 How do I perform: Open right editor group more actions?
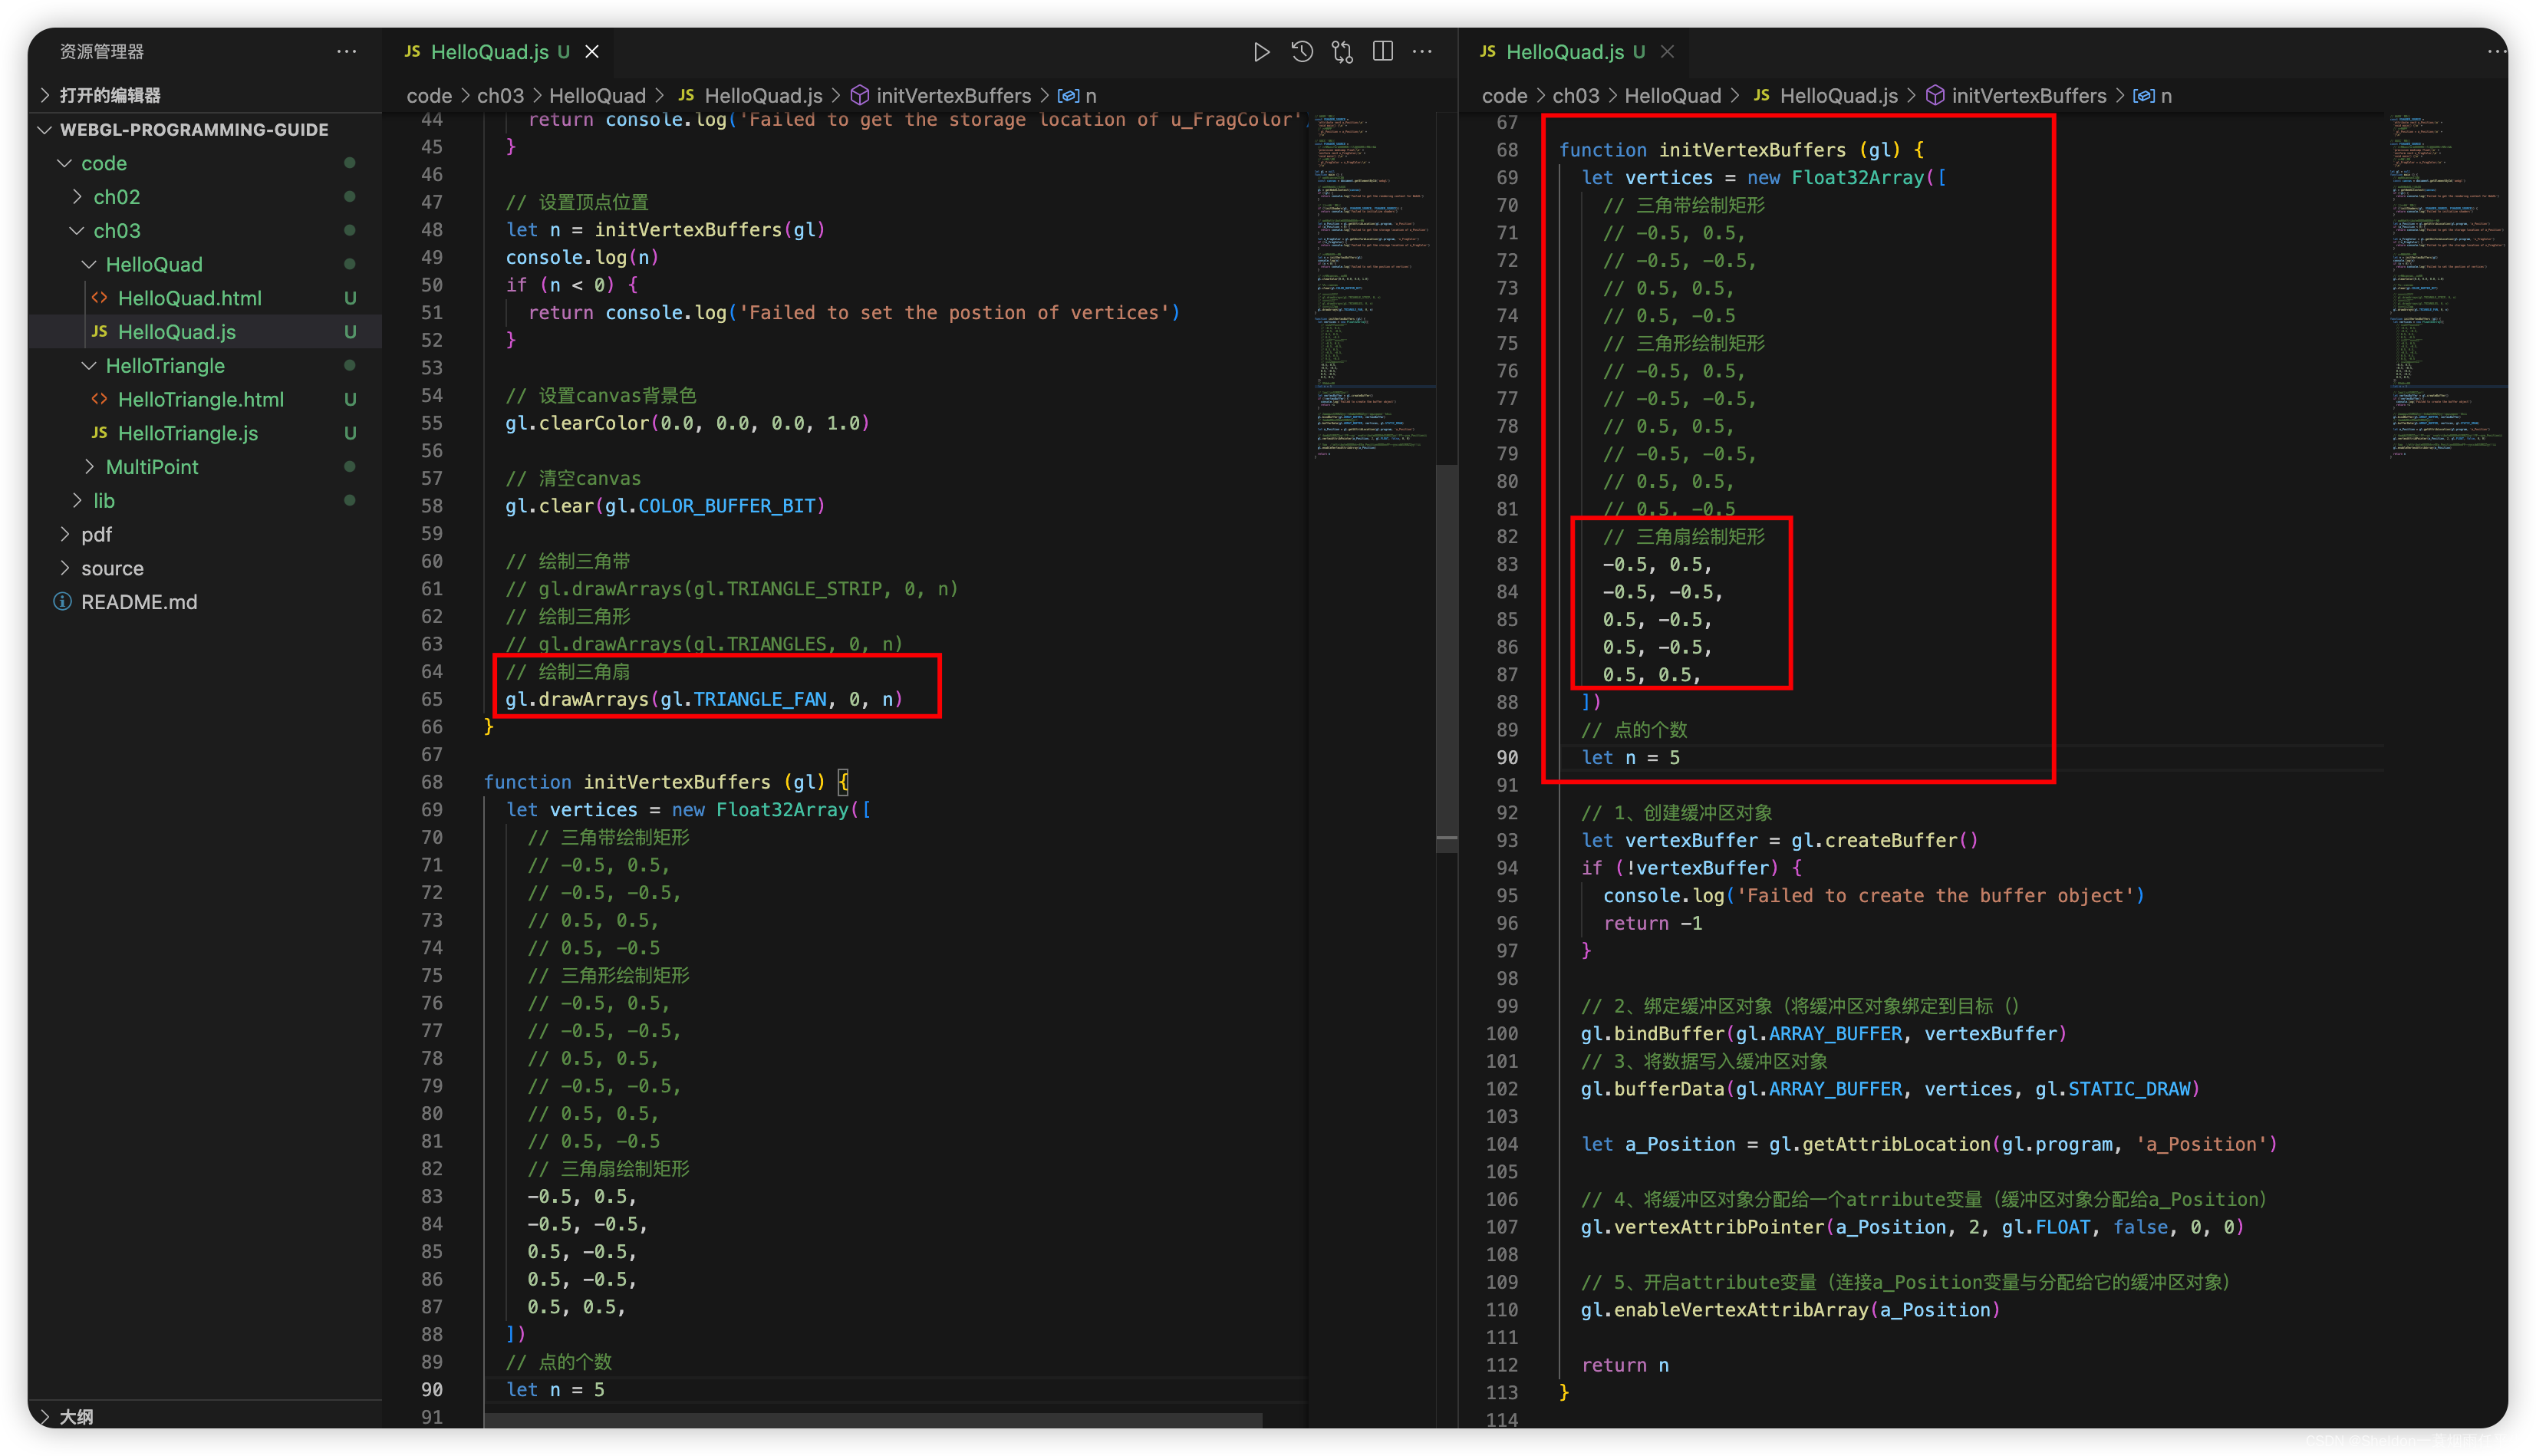(x=2495, y=52)
